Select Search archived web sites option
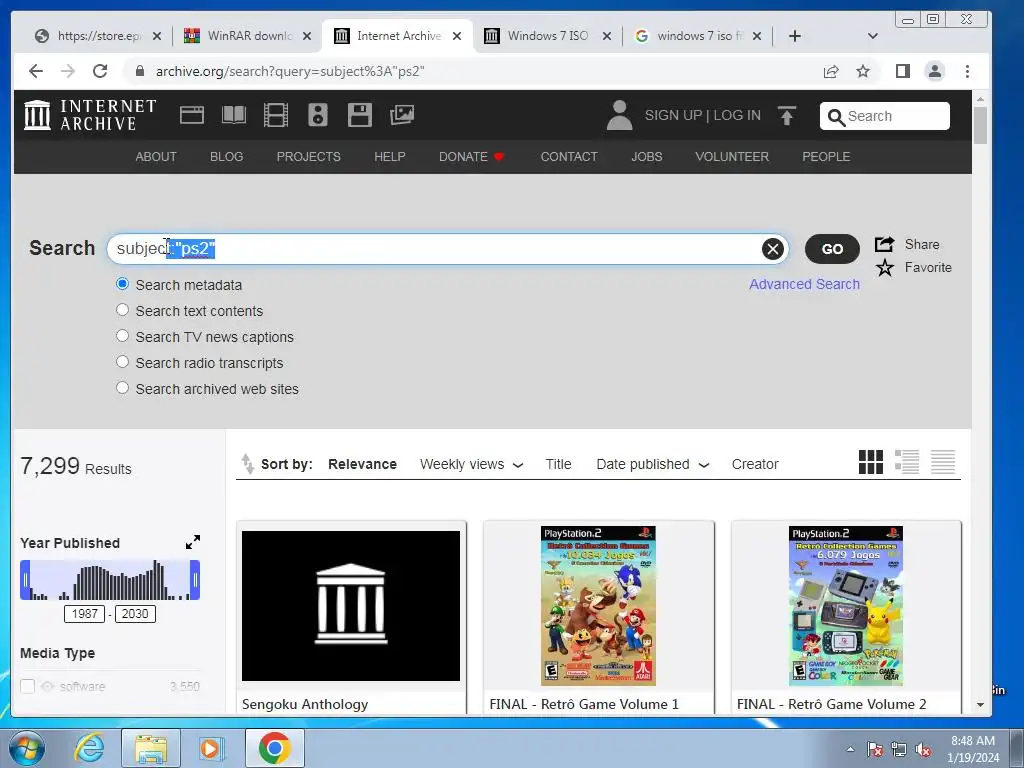 [x=122, y=387]
